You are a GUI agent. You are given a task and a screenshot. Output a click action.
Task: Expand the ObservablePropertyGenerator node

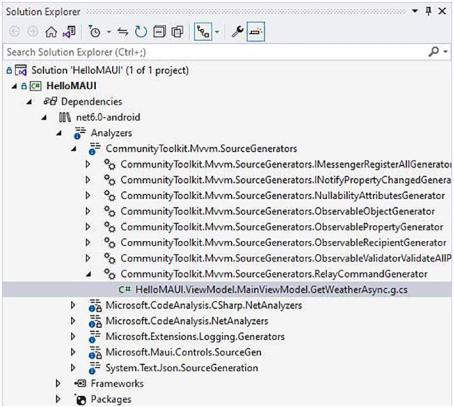[88, 227]
